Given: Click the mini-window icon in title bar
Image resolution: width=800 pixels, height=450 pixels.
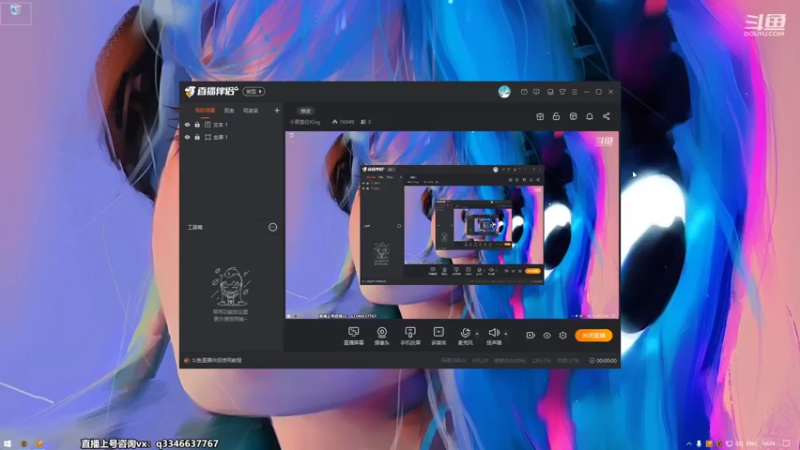Looking at the screenshot, I should (x=550, y=92).
